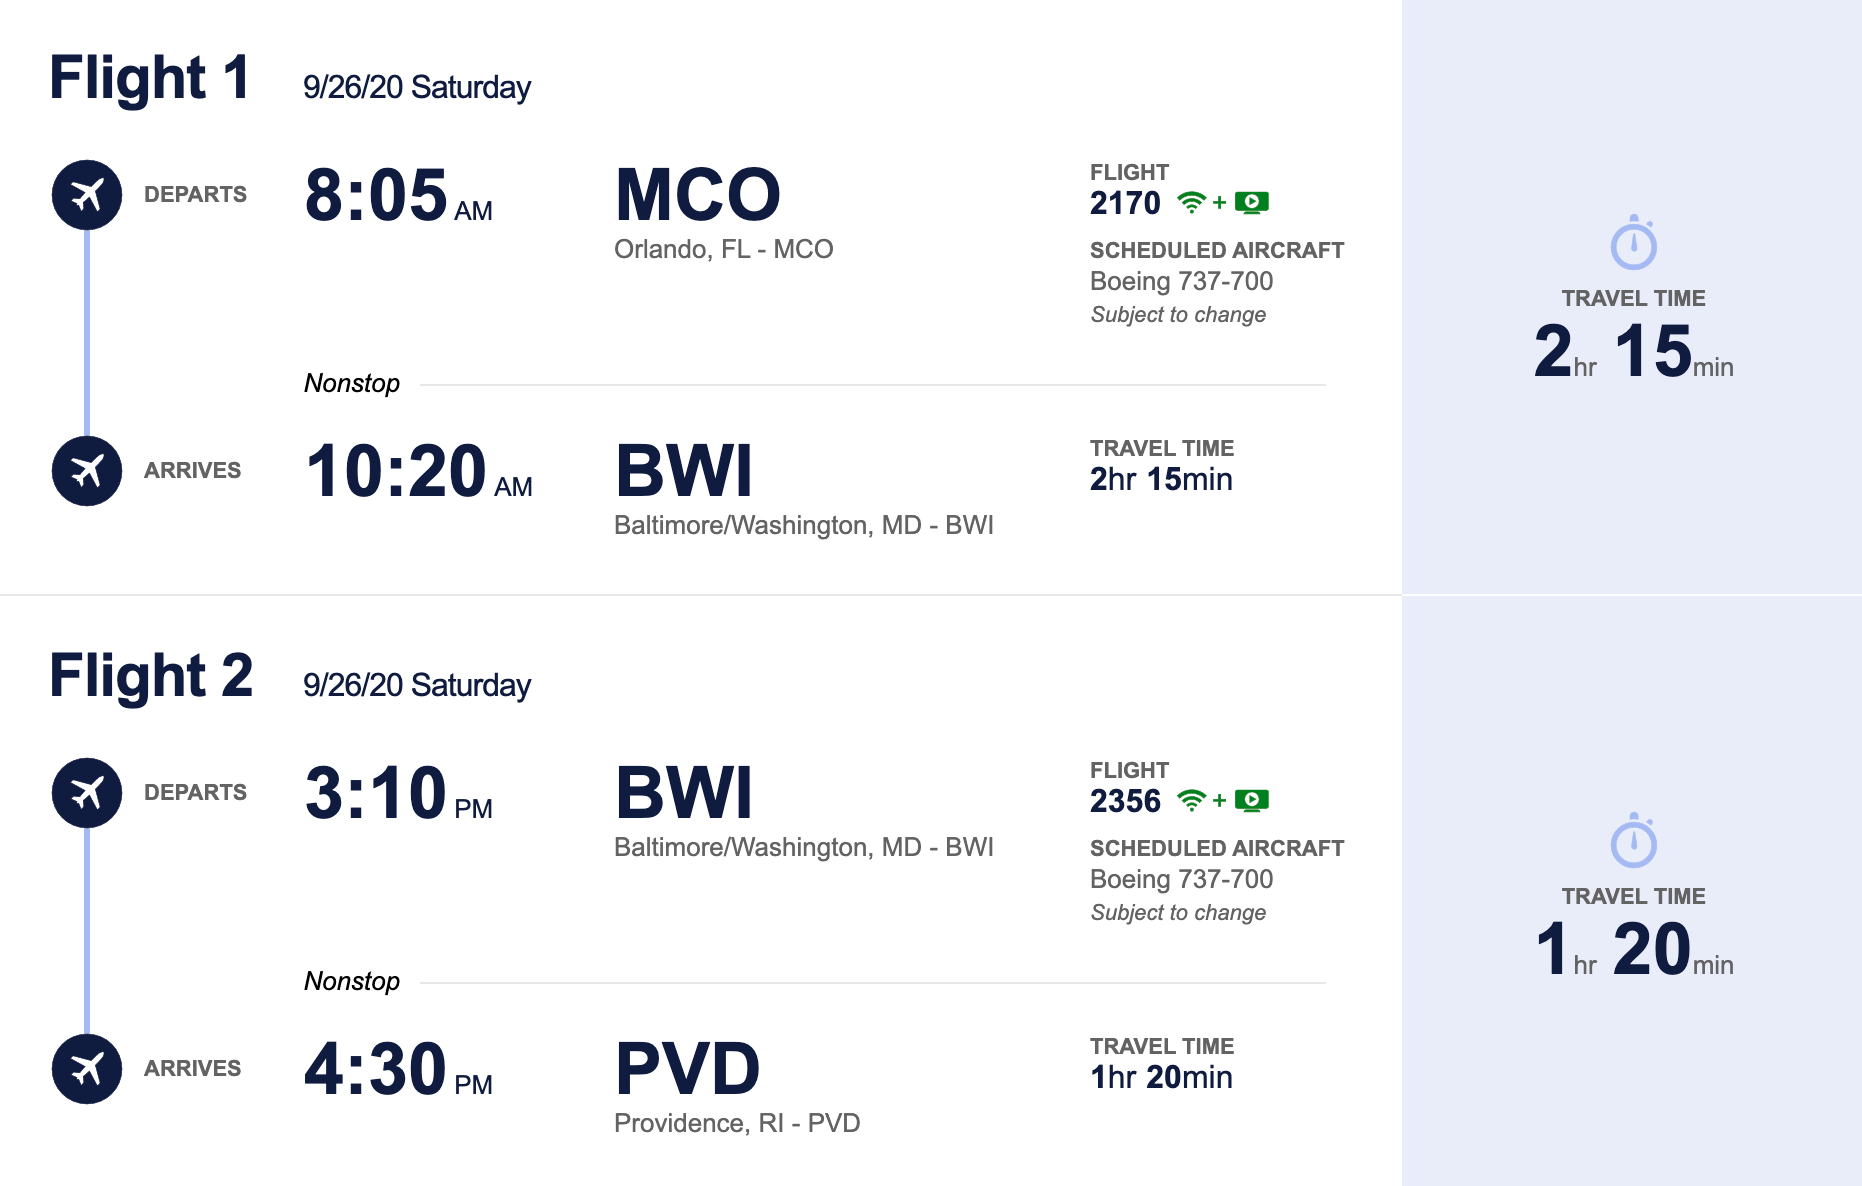
Task: Click the Flight 1 arrival plane icon
Action: coord(87,471)
